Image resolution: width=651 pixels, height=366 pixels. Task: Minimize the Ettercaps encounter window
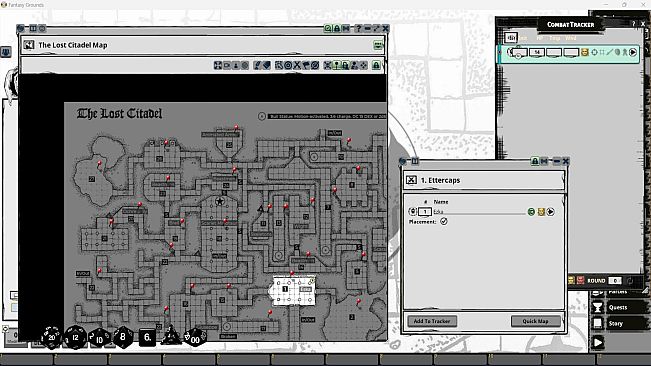pyautogui.click(x=557, y=161)
